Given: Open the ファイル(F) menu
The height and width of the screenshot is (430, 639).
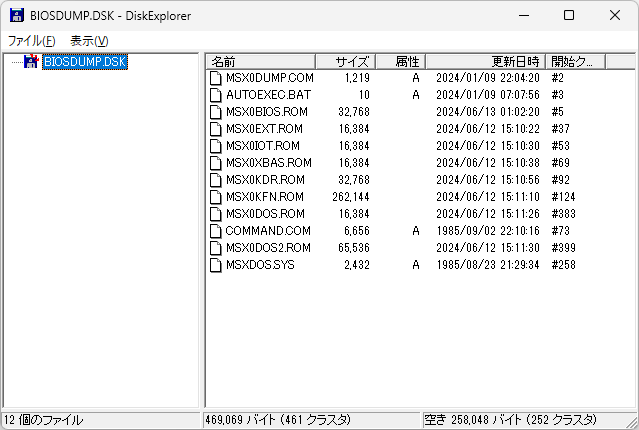Looking at the screenshot, I should coord(31,41).
